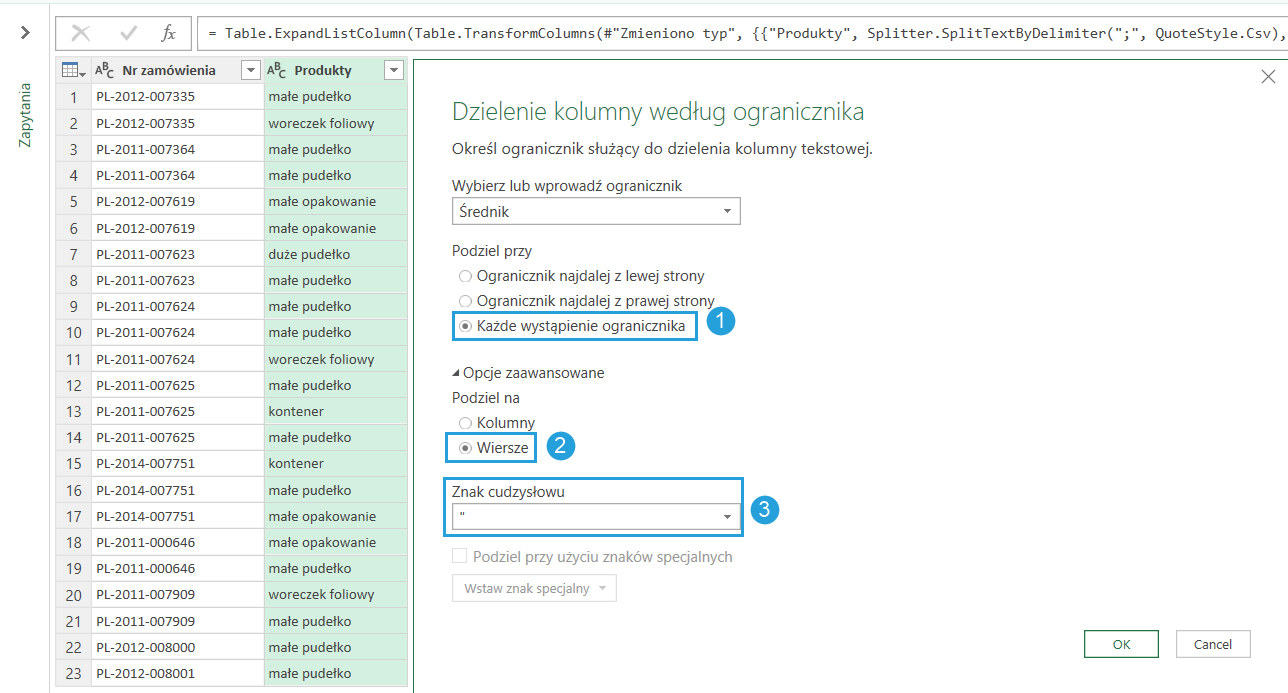Open the table menu icon in grid corner
Viewport: 1288px width, 693px height.
click(73, 70)
